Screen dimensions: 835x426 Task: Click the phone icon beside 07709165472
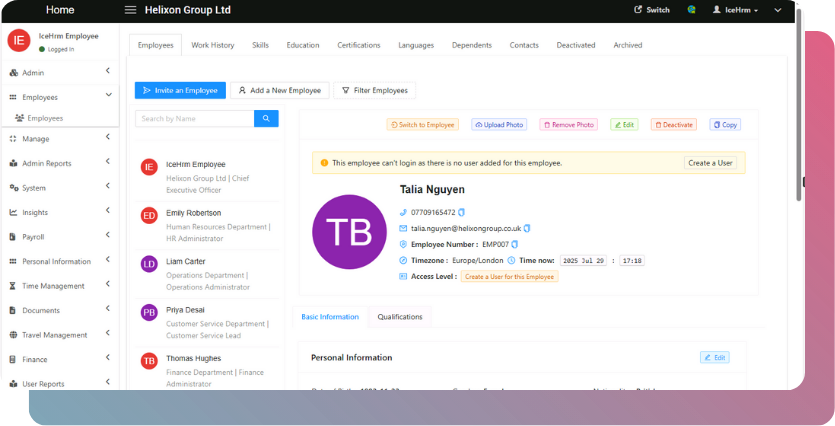tap(403, 212)
